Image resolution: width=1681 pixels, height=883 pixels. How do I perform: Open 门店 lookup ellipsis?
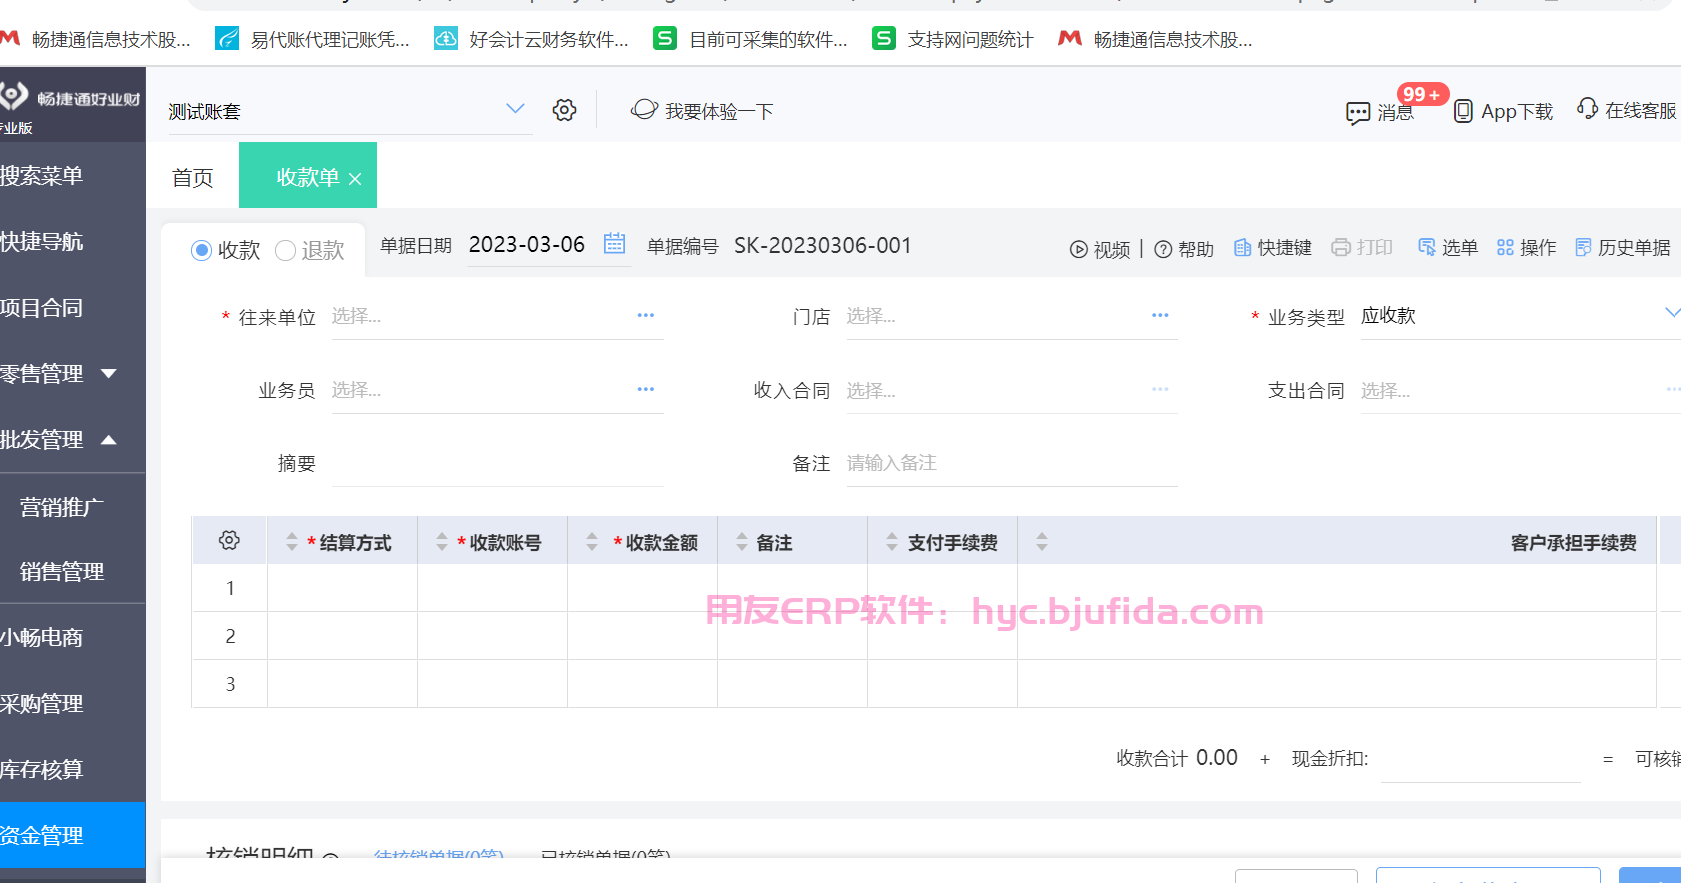click(1160, 315)
